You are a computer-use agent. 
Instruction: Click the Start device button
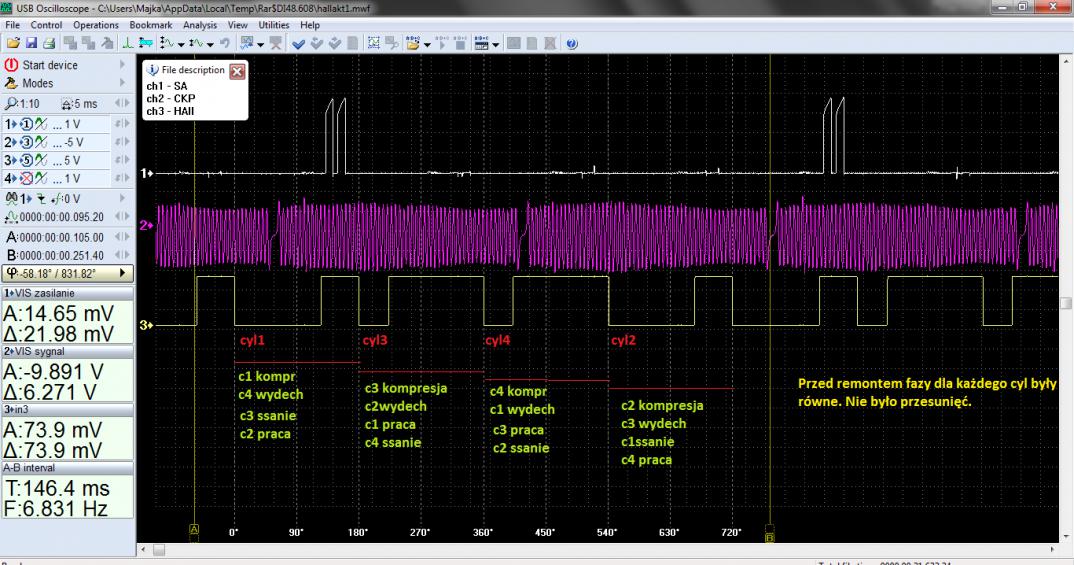(49, 66)
